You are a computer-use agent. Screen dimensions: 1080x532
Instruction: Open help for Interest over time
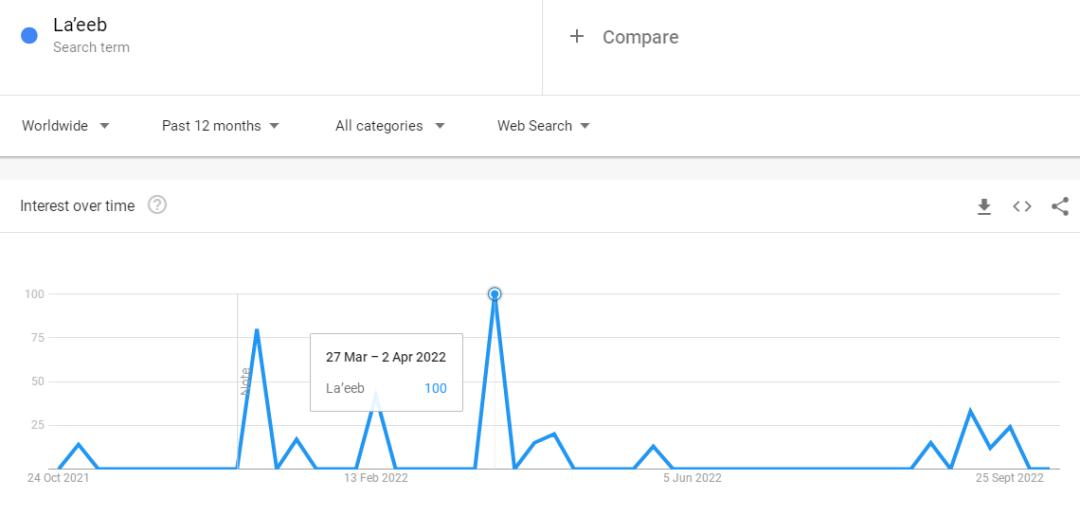tap(157, 205)
